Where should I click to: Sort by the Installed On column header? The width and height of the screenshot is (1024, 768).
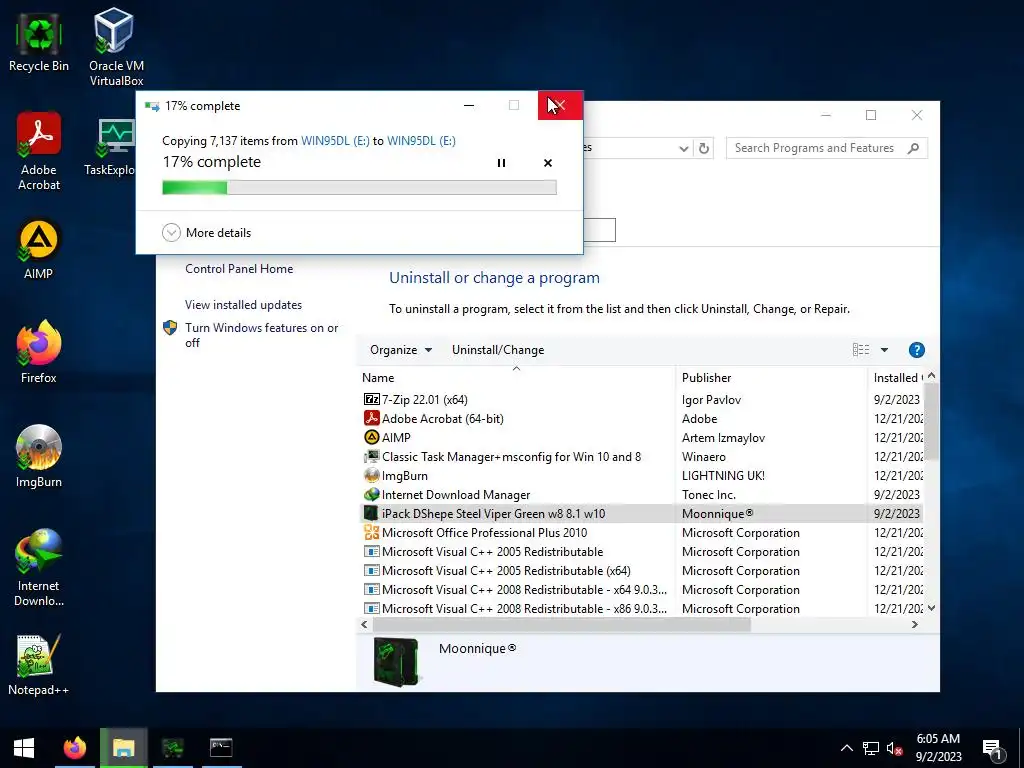tap(896, 377)
